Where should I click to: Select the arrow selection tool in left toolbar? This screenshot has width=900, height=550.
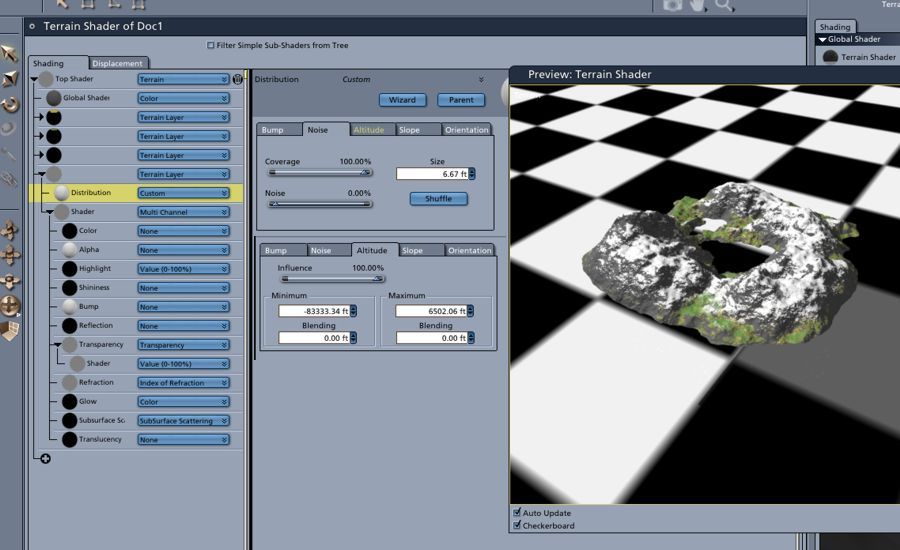coord(10,53)
